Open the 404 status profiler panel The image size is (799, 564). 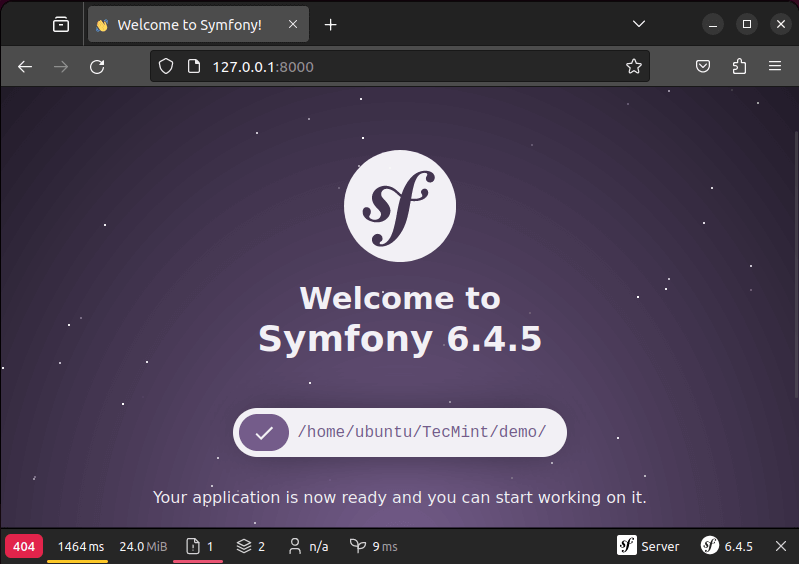pyautogui.click(x=24, y=546)
